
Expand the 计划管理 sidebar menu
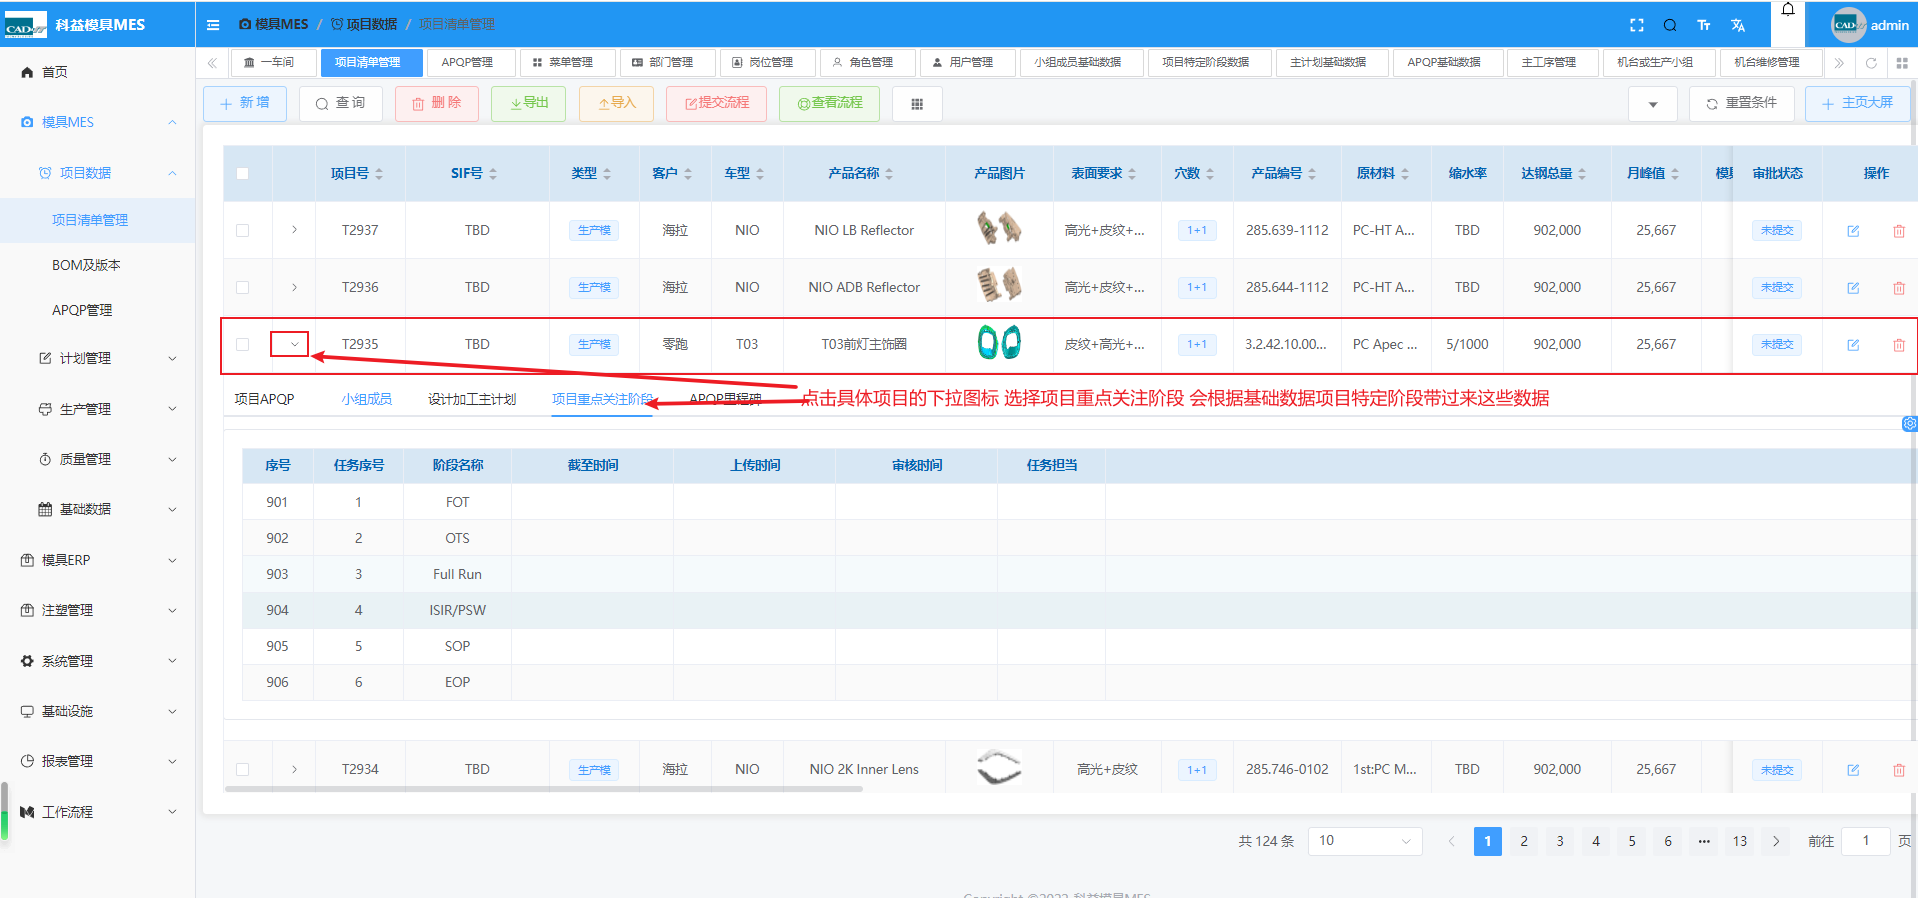pyautogui.click(x=98, y=358)
